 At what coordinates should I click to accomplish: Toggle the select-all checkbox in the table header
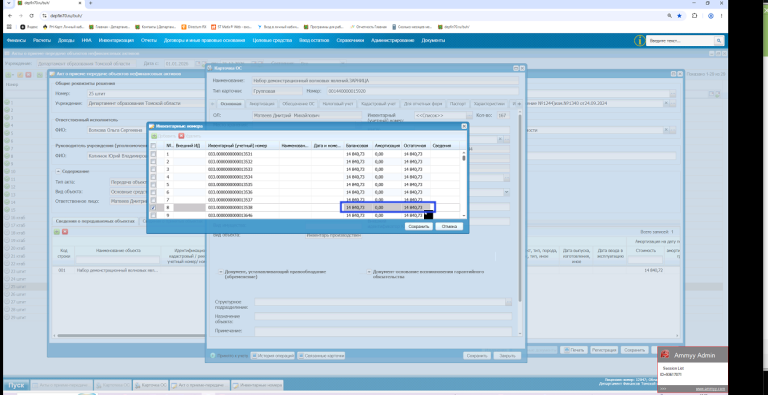click(153, 146)
